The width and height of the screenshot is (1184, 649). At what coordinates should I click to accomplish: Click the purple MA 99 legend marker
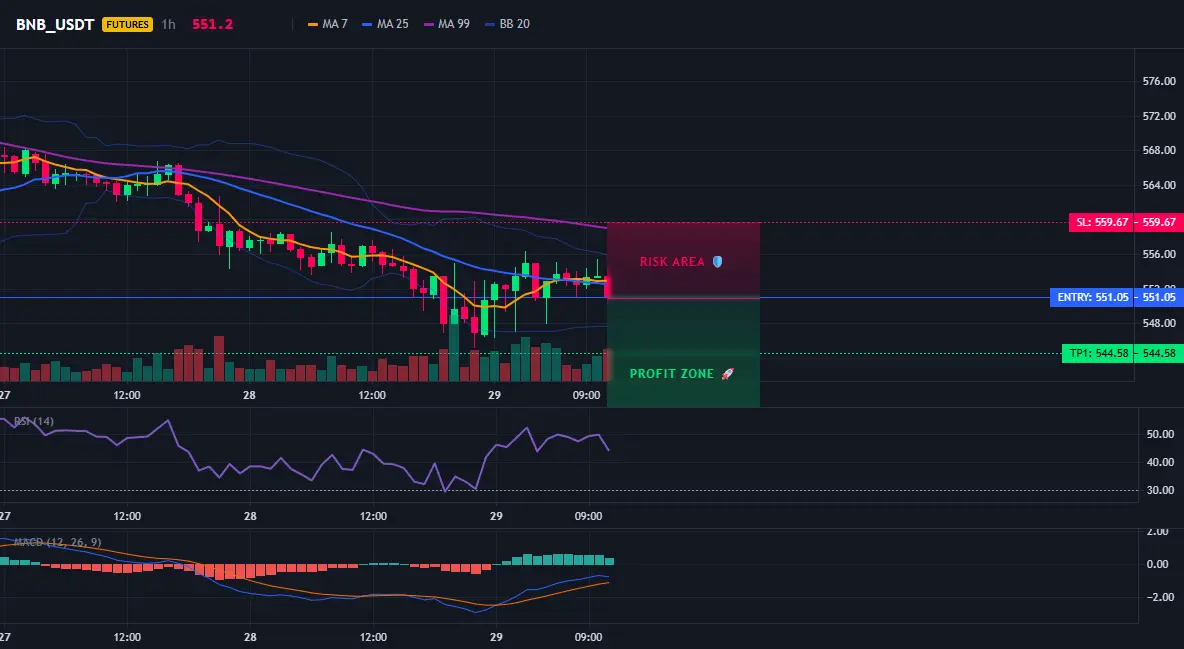(429, 24)
